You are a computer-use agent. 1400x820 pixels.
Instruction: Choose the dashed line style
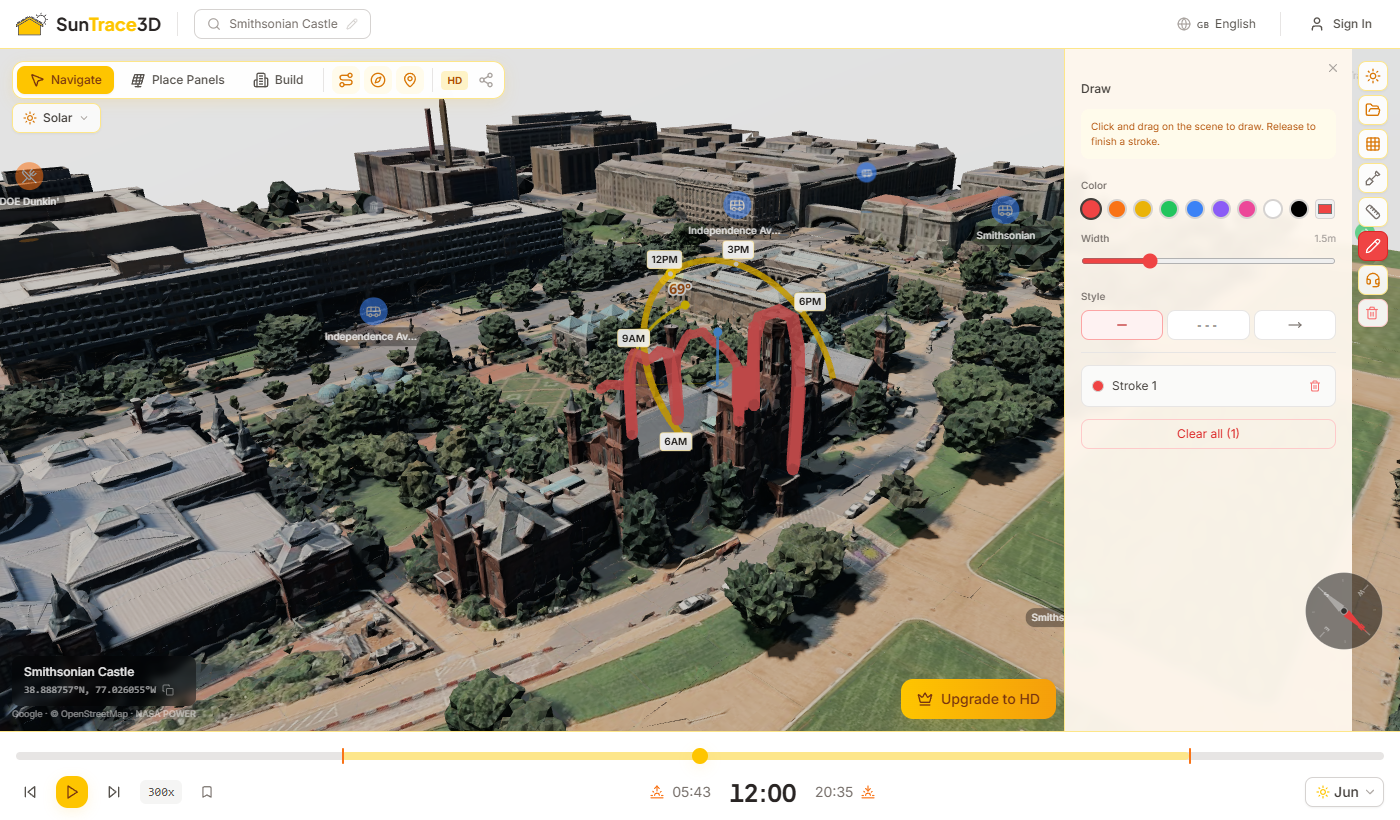point(1208,325)
